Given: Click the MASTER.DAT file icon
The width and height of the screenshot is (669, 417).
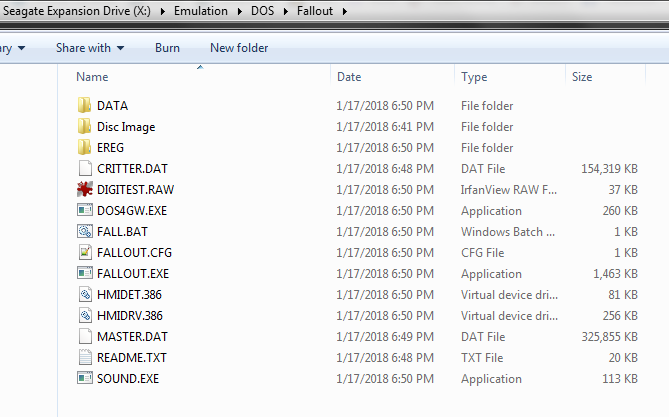Looking at the screenshot, I should [85, 336].
